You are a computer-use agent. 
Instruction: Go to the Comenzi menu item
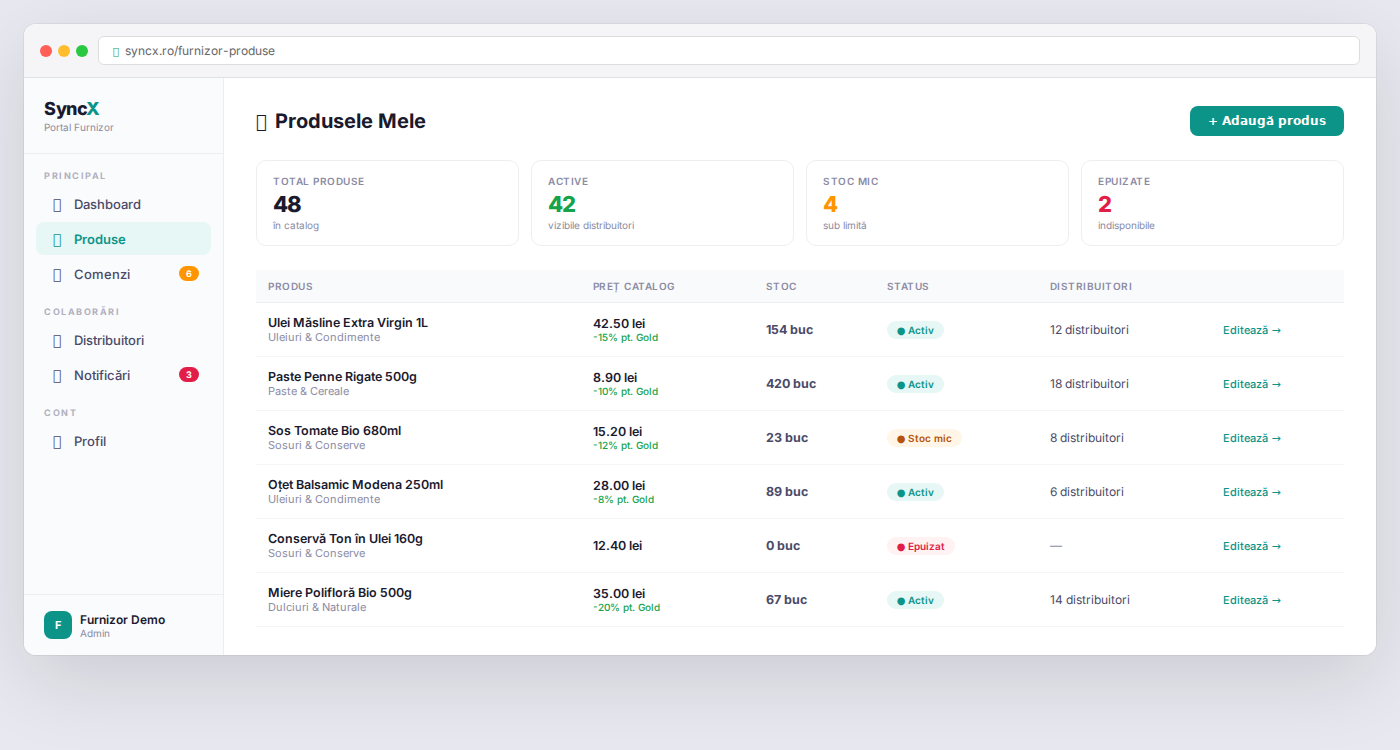point(102,274)
